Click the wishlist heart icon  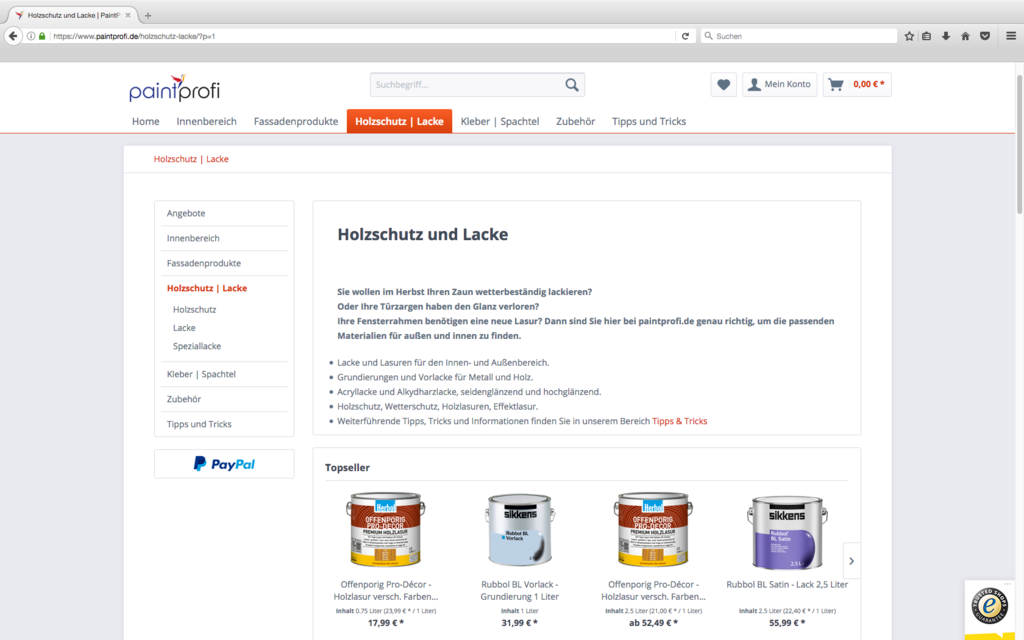point(723,84)
